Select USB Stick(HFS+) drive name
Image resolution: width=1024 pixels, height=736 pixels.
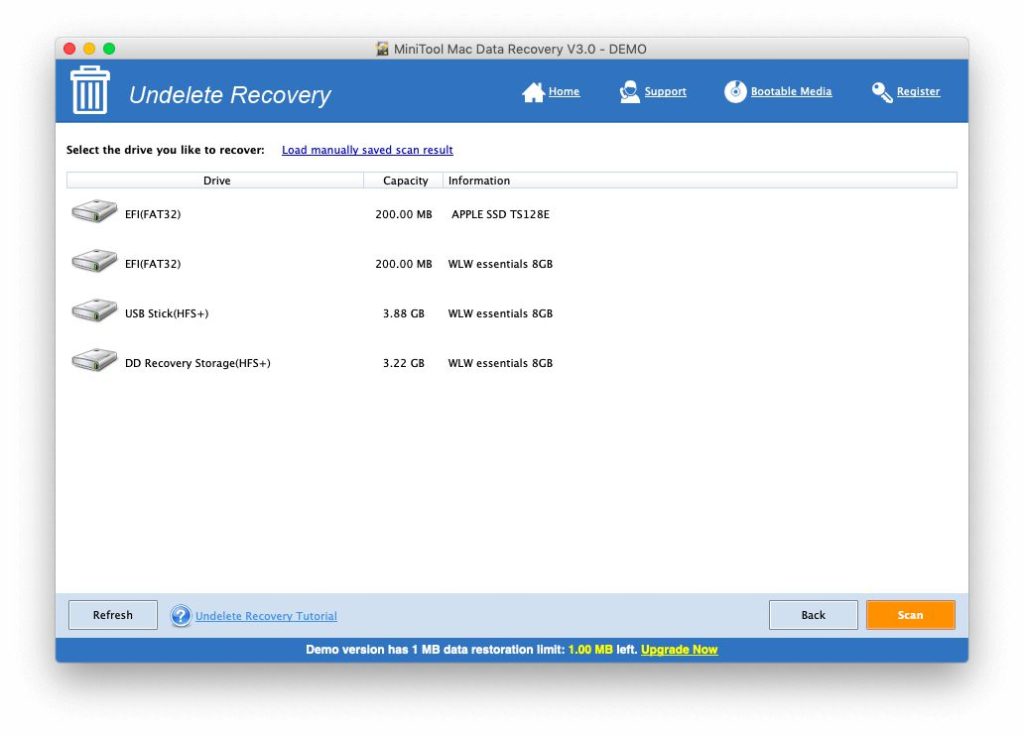(x=167, y=313)
